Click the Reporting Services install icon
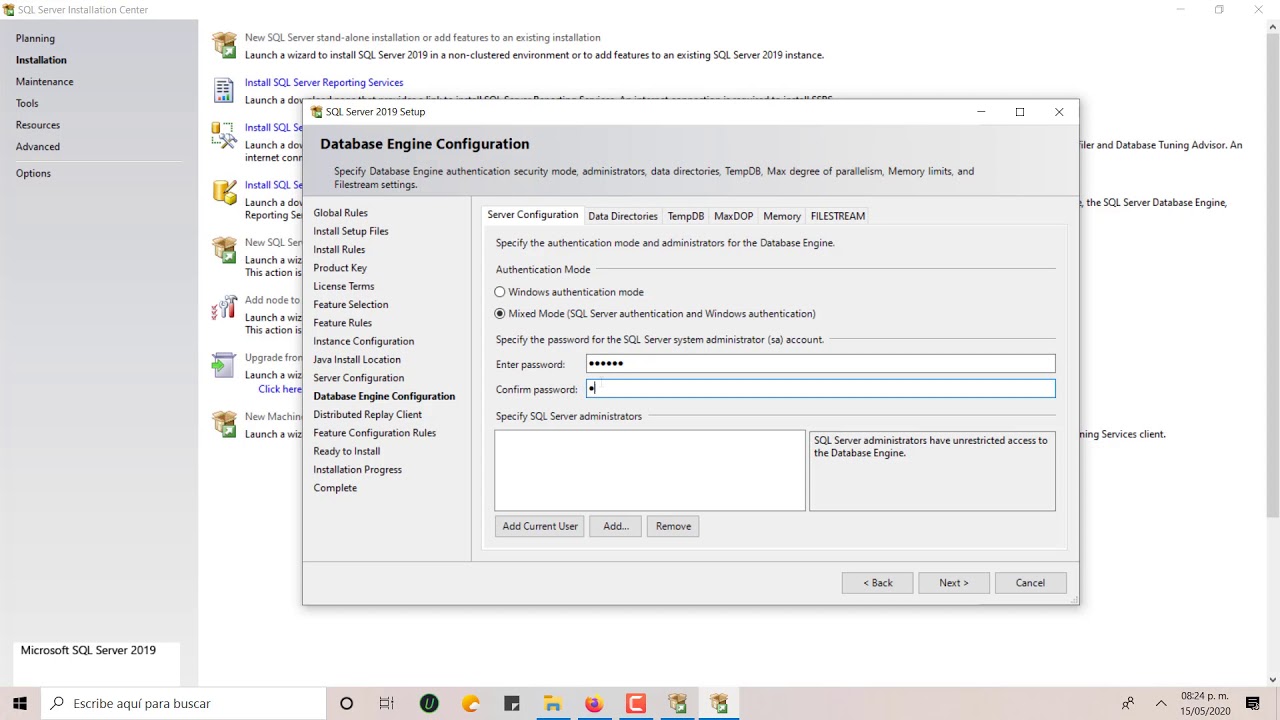 224,90
